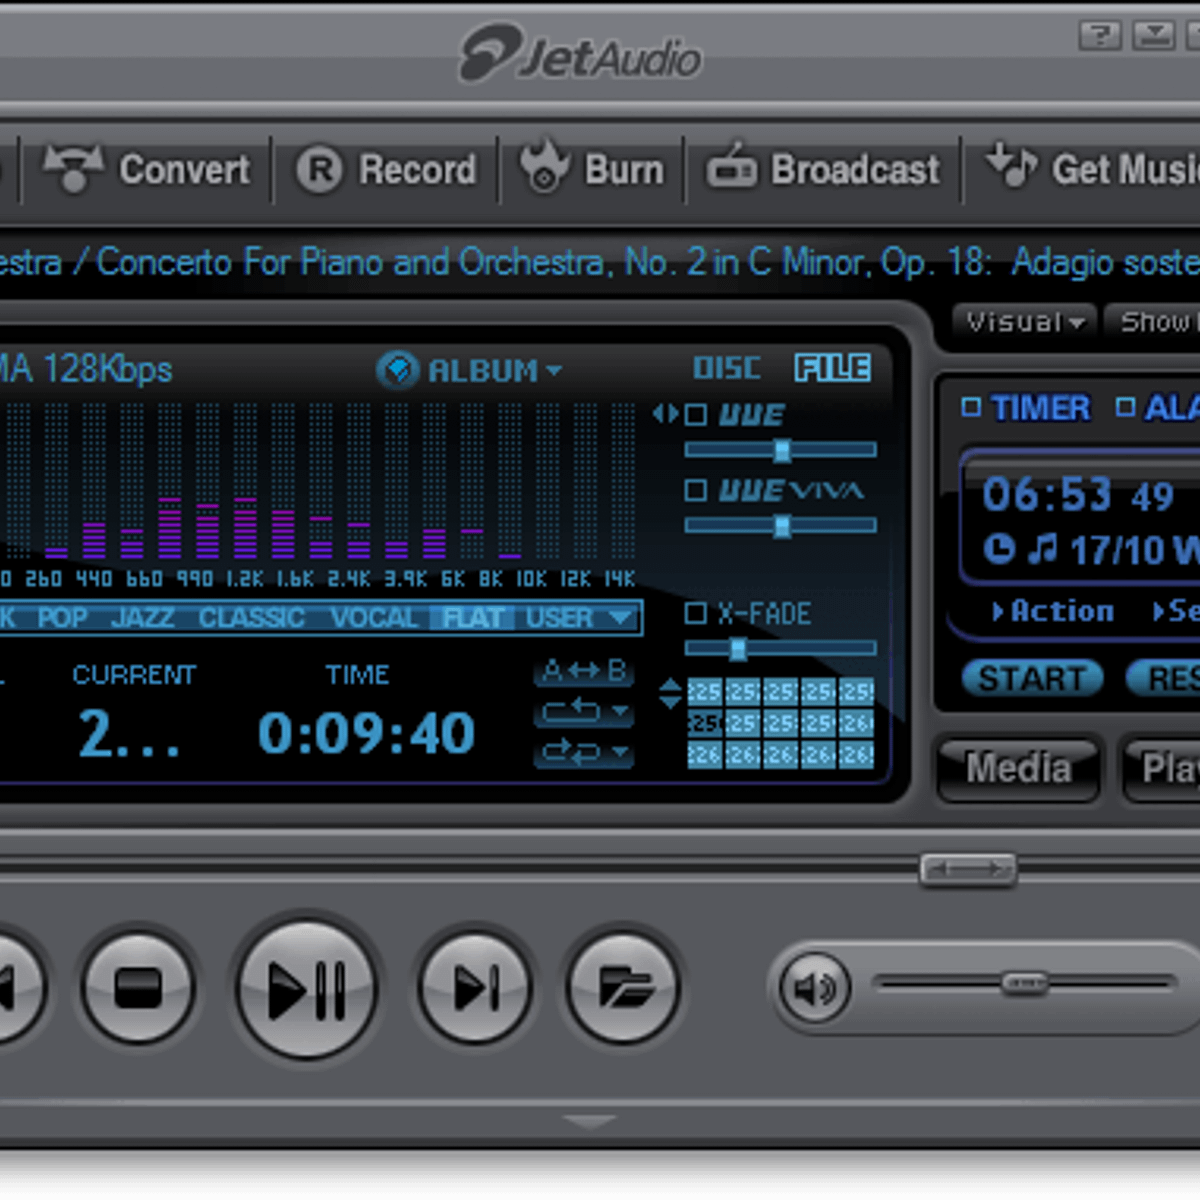Click the scrolling Concerto track title
1200x1200 pixels.
click(x=600, y=262)
